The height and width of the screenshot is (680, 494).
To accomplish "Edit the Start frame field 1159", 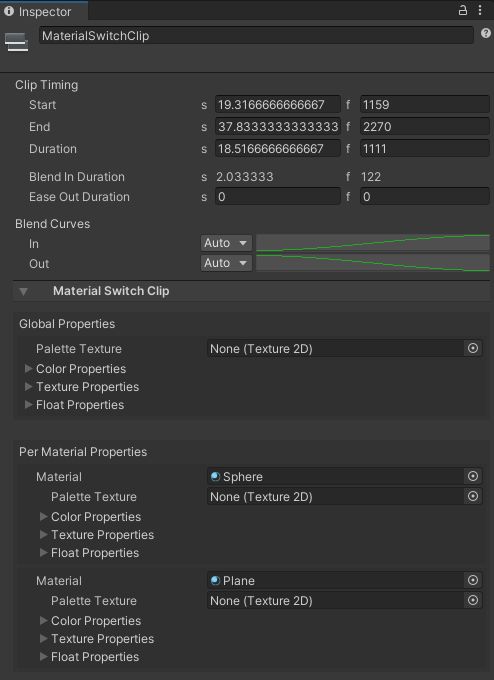I will click(x=425, y=105).
